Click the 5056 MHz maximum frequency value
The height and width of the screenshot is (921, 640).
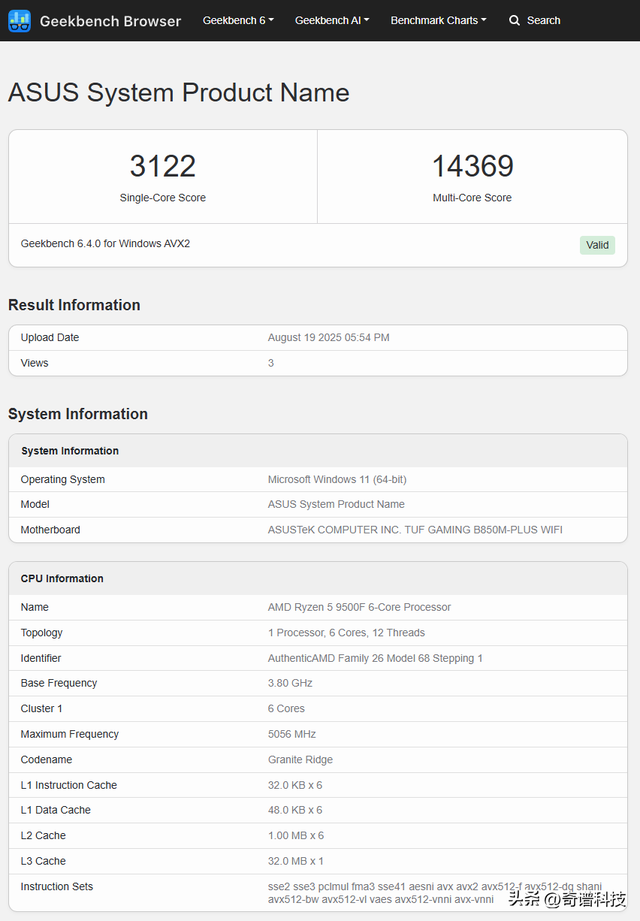point(292,734)
